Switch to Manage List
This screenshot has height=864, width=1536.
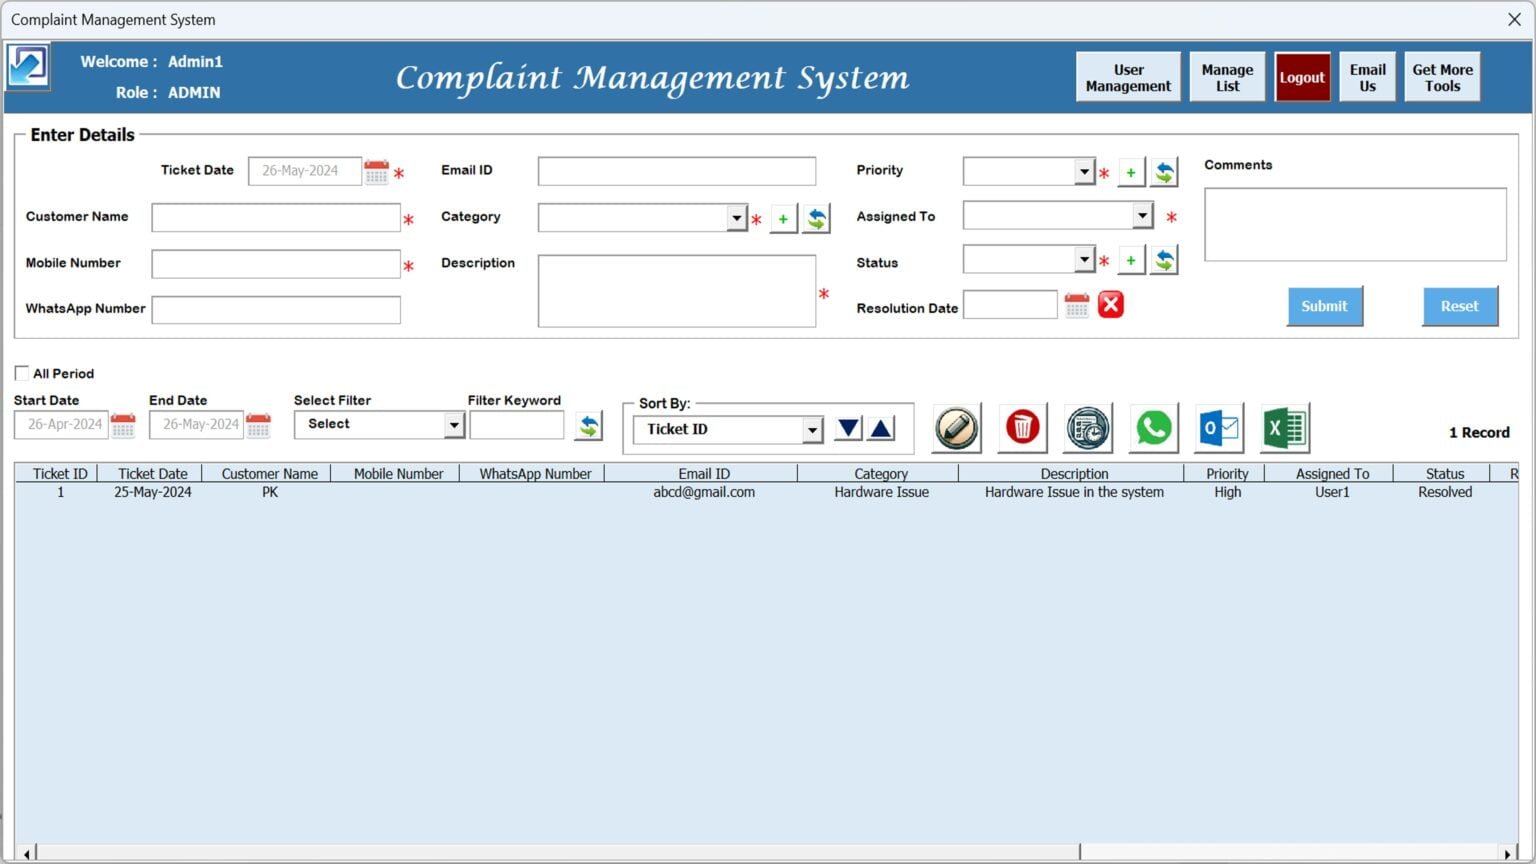tap(1227, 76)
